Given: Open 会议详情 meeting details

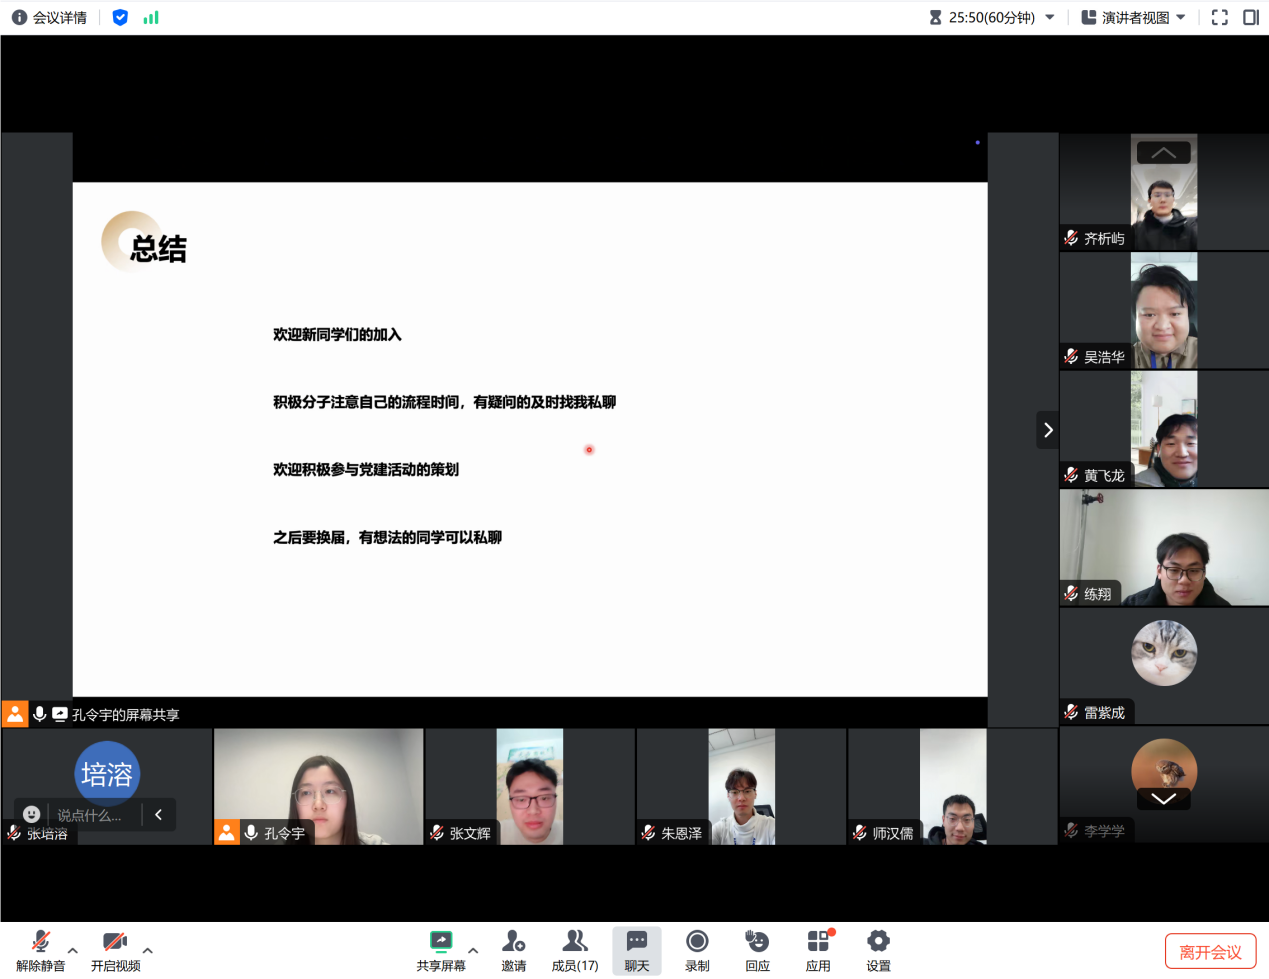Looking at the screenshot, I should click(x=49, y=17).
